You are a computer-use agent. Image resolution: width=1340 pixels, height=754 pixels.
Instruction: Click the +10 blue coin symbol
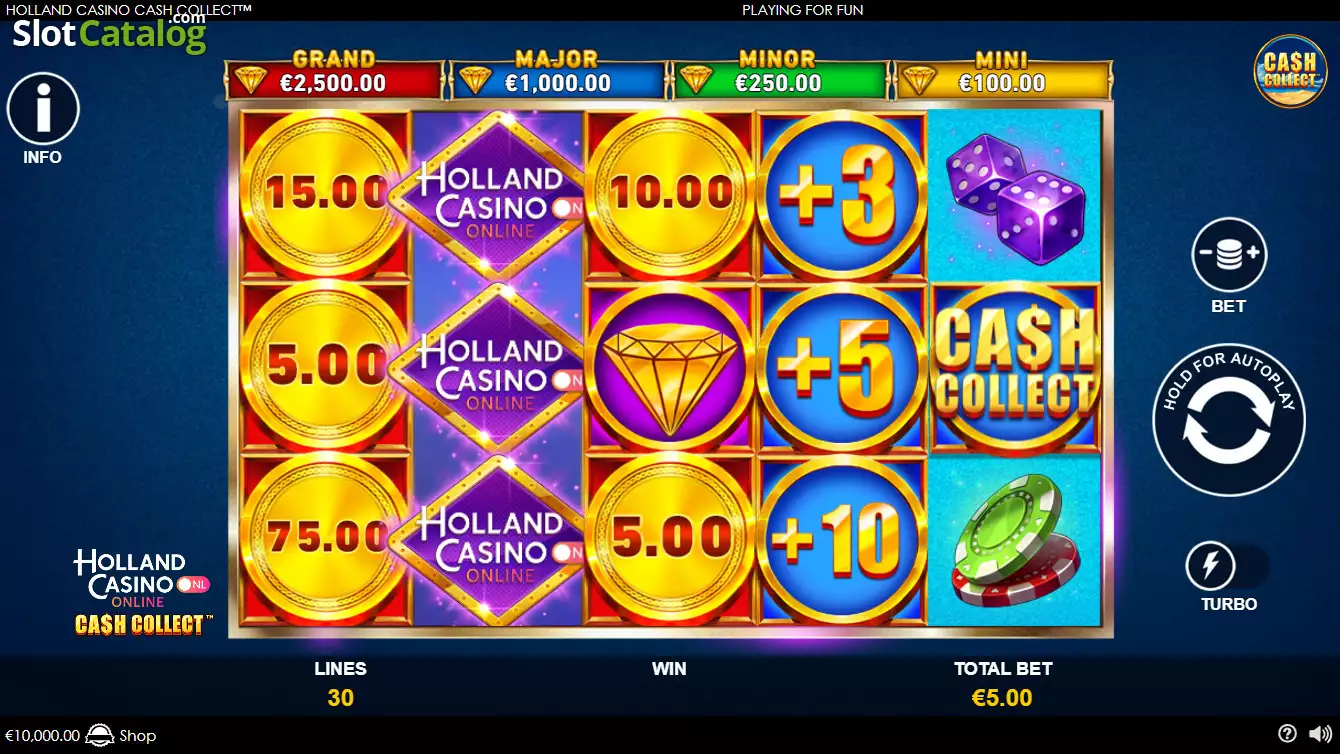tap(842, 540)
